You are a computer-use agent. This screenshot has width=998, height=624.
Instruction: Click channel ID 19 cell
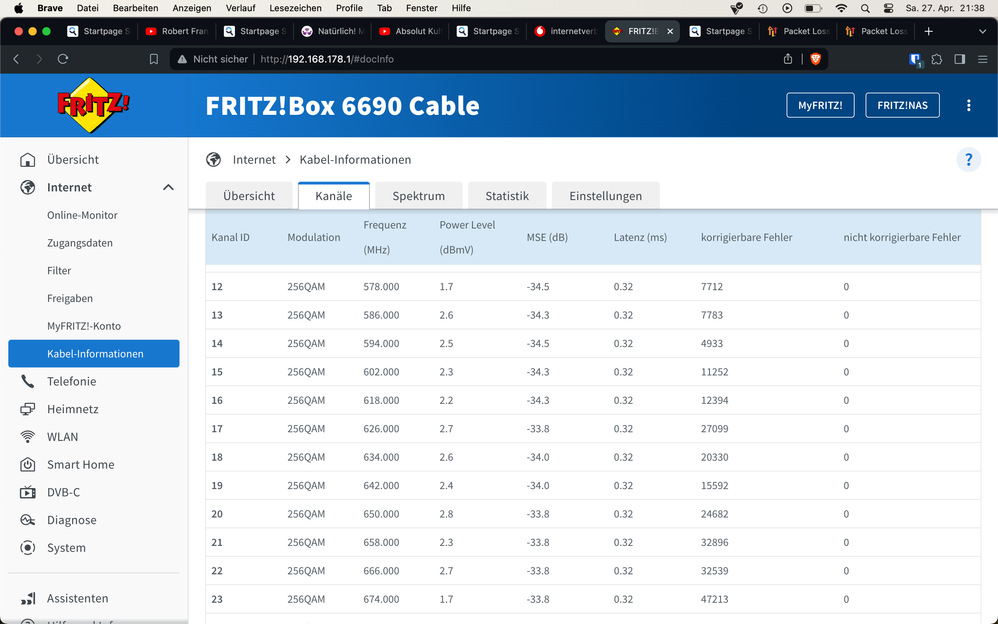[217, 485]
